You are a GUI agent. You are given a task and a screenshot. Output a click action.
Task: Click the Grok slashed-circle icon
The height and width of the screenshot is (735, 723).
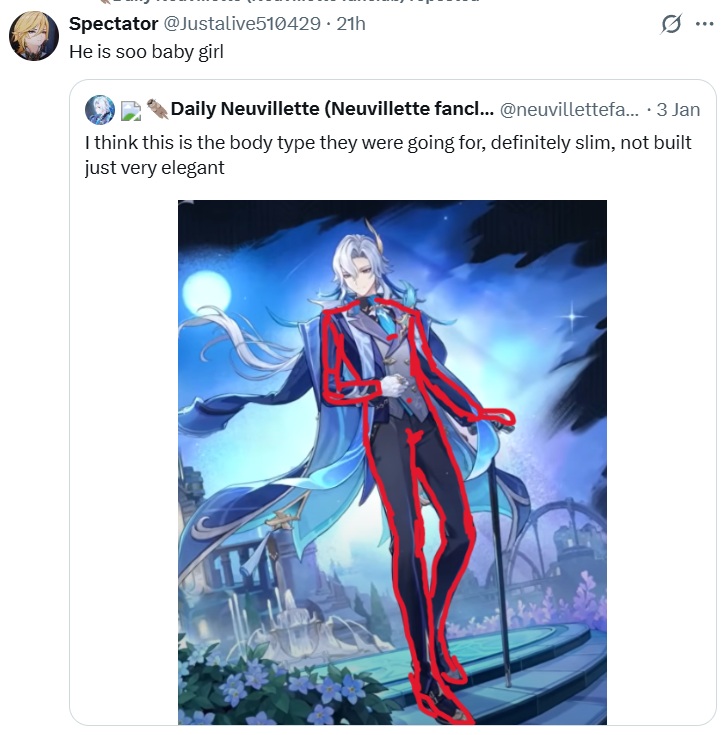671,24
